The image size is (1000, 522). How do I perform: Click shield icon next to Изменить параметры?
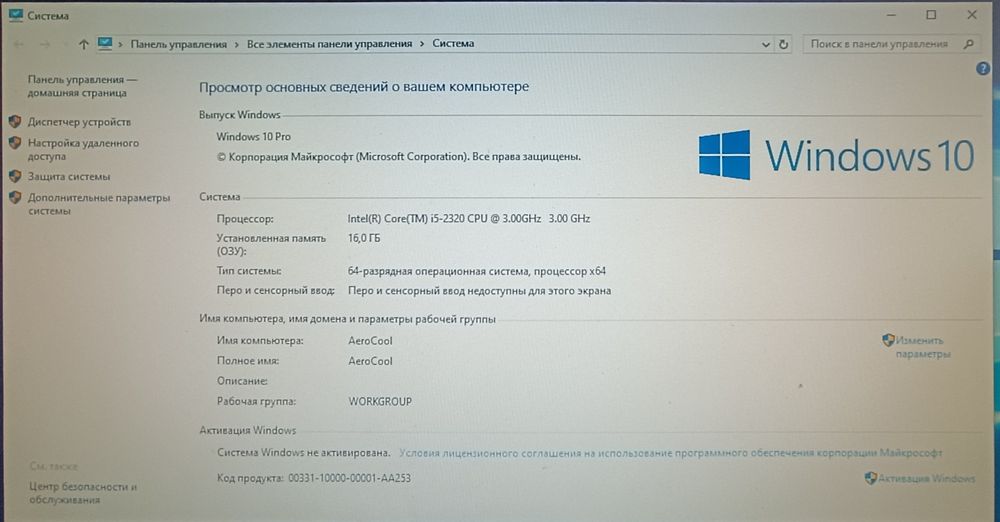pos(888,340)
